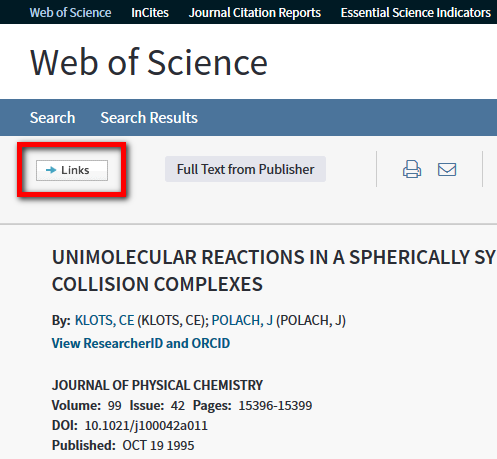Image resolution: width=497 pixels, height=459 pixels.
Task: Click the printer icon
Action: coord(412,169)
